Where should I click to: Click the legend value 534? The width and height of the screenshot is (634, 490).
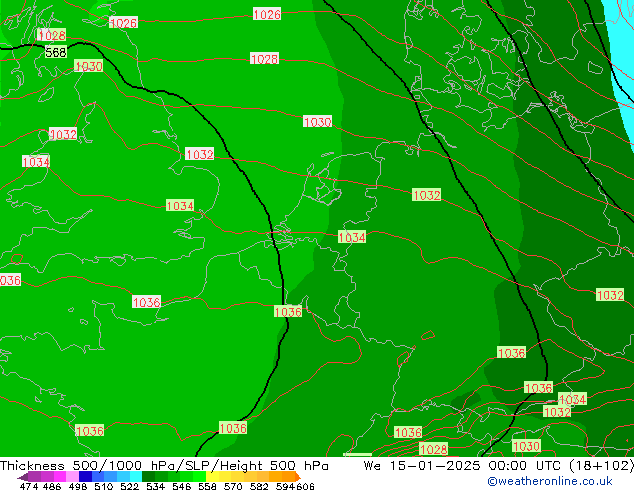pyautogui.click(x=155, y=486)
